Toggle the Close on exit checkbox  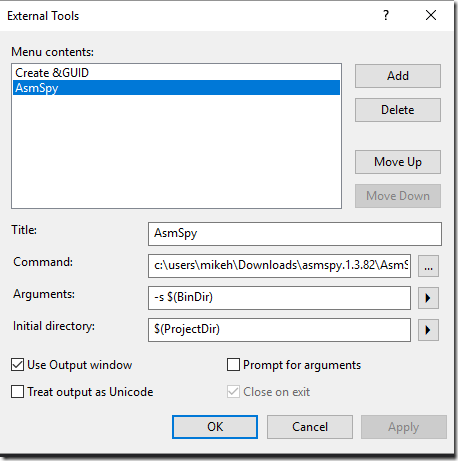[x=233, y=392]
